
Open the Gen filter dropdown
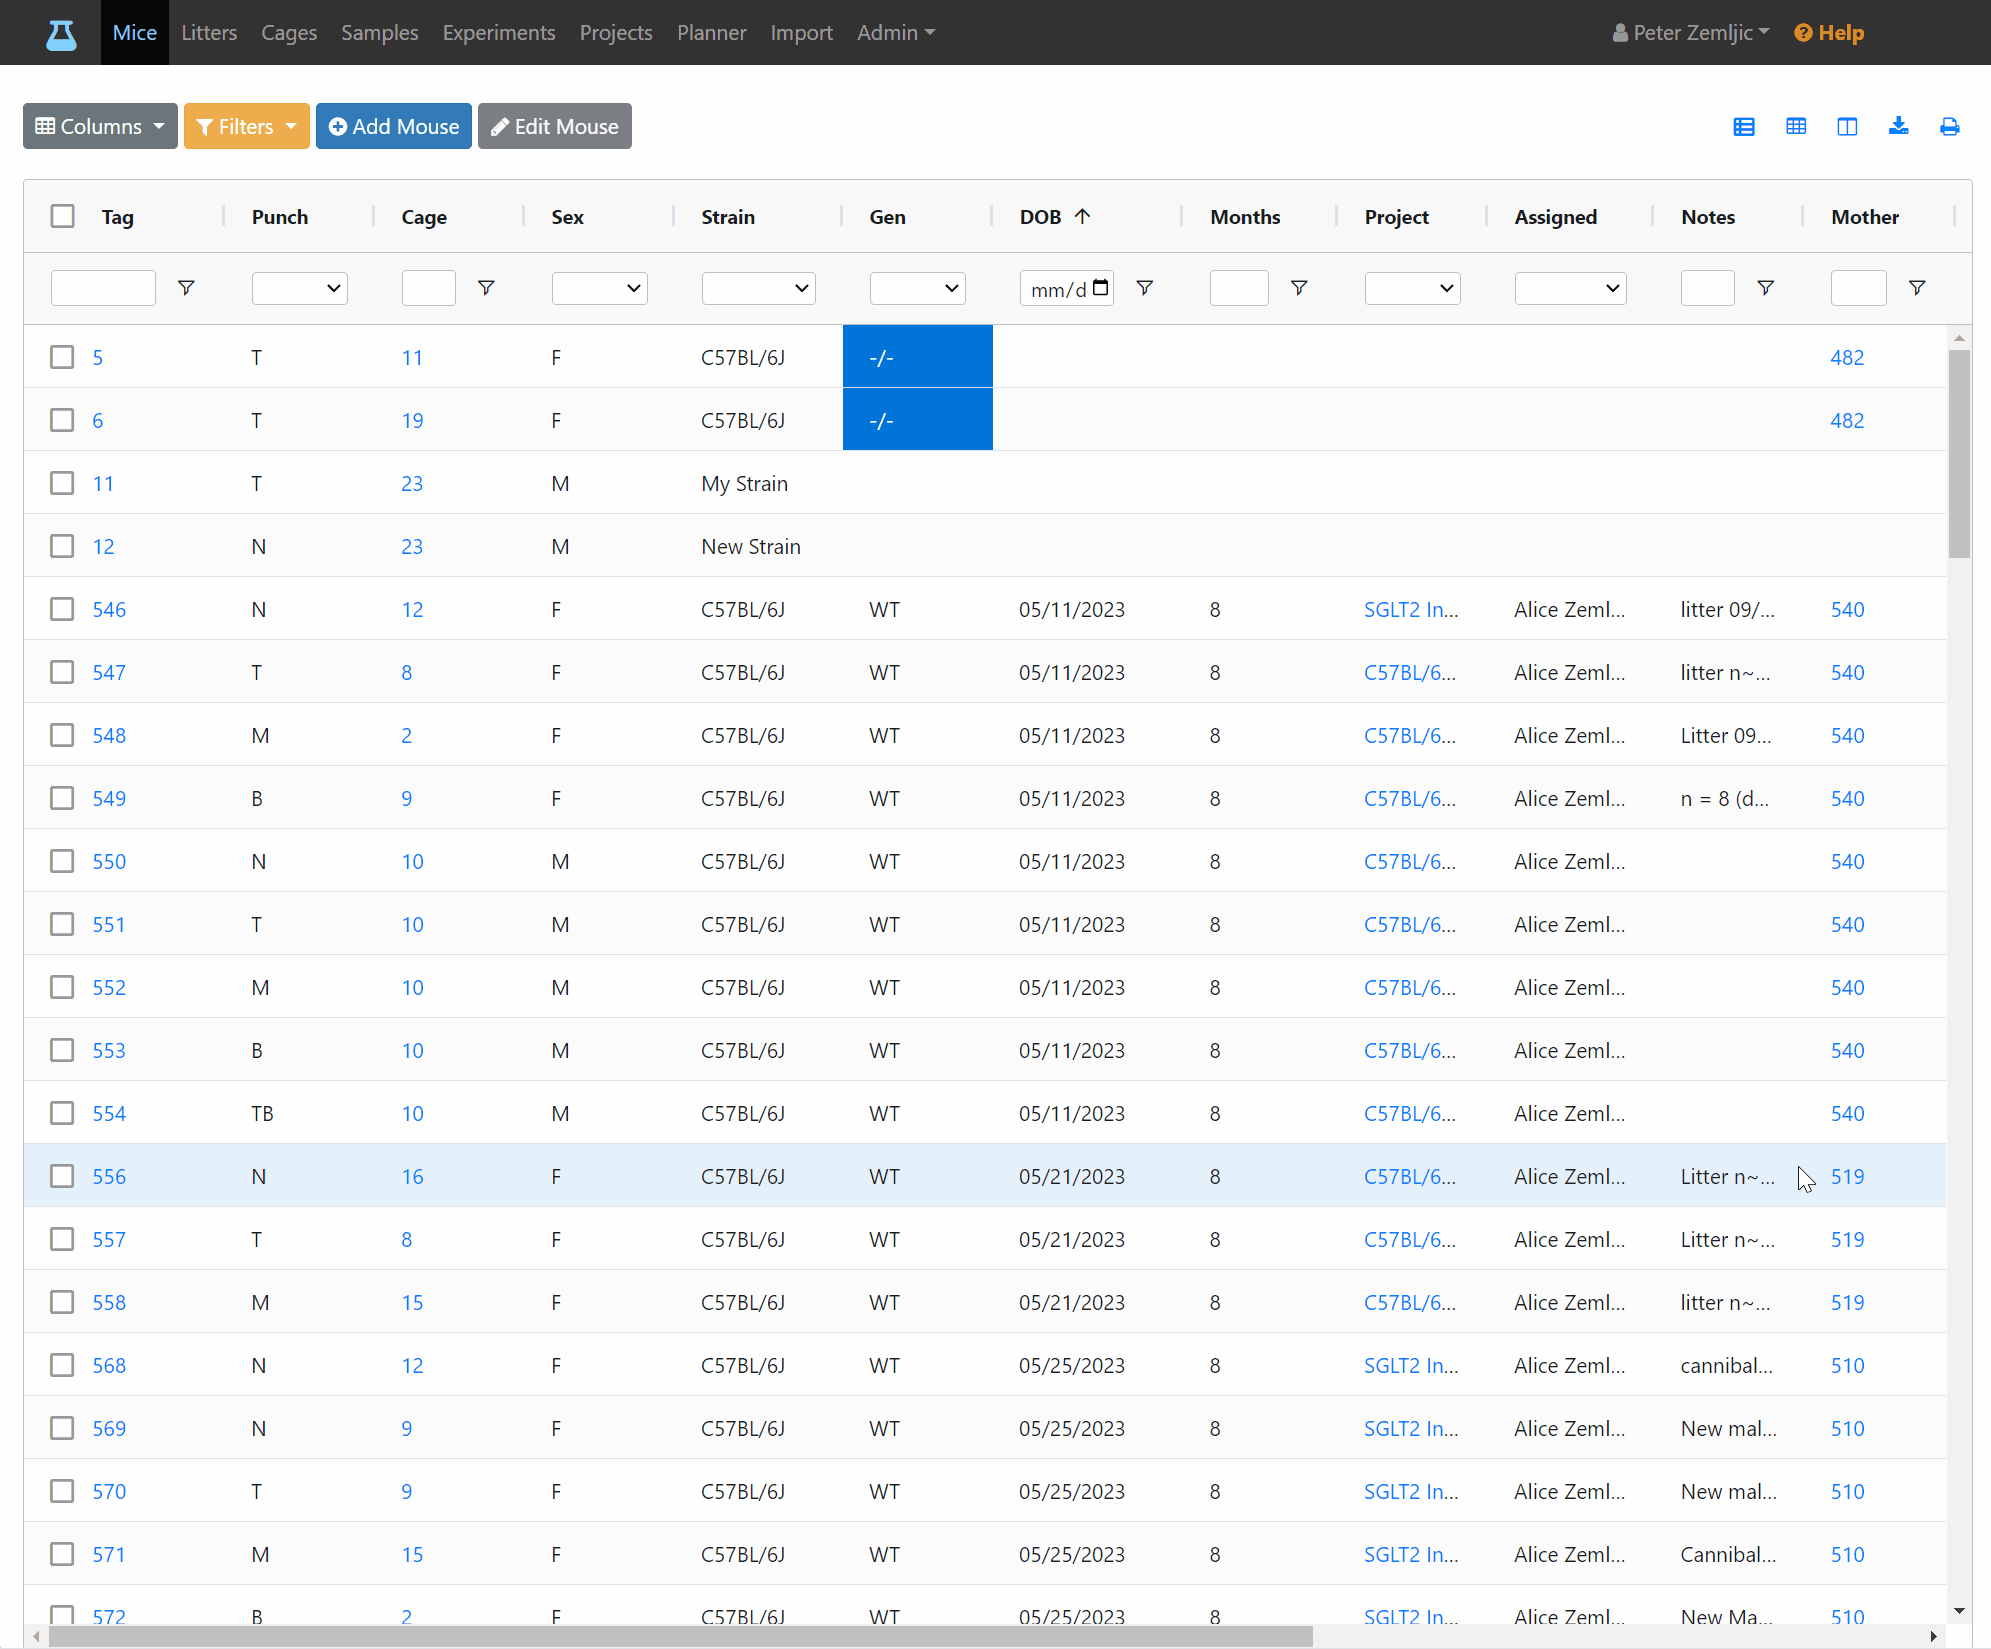click(x=918, y=288)
